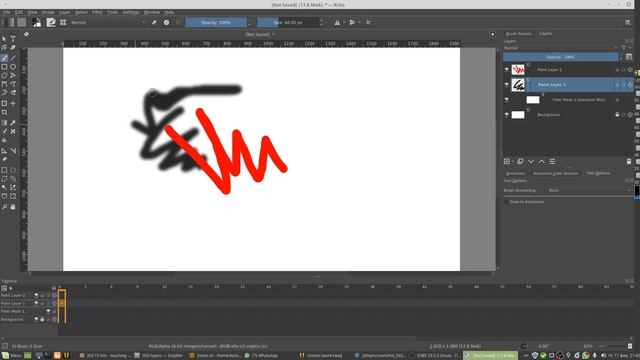Select the Color Sampler eyedropper tool

coord(13,122)
